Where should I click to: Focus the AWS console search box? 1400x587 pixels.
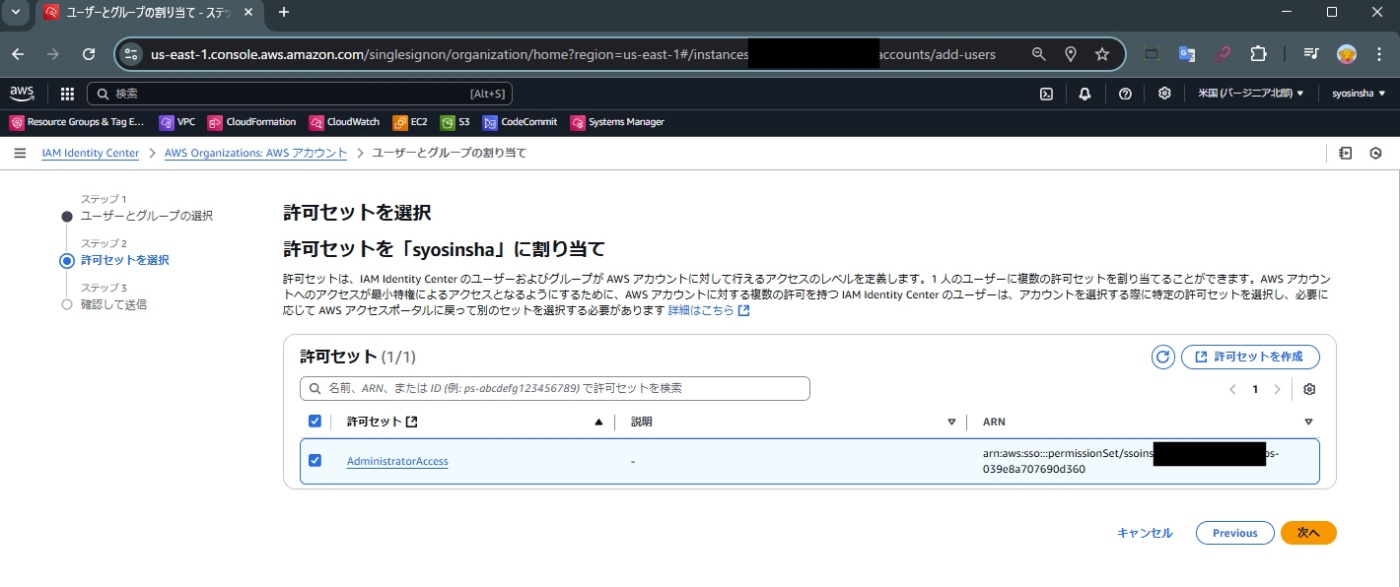(300, 94)
